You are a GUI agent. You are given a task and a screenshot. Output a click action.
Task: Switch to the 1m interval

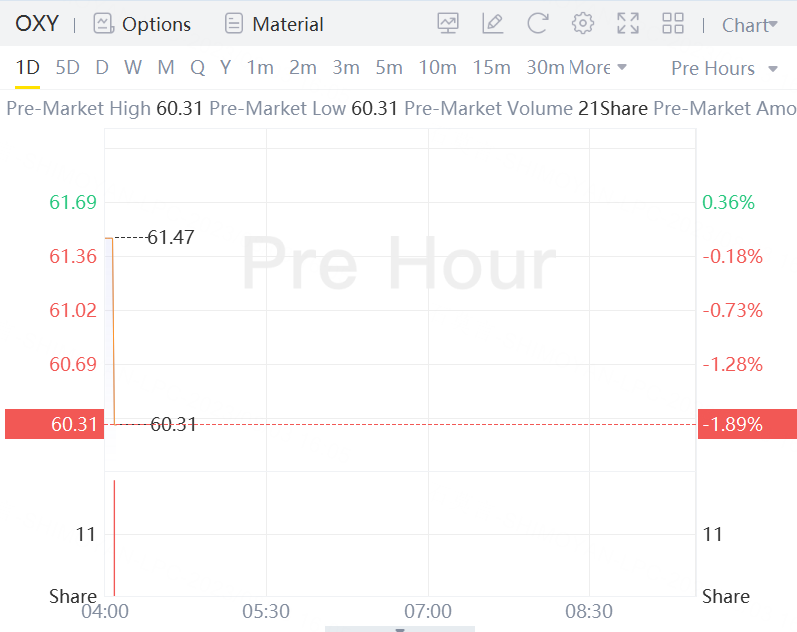[x=260, y=68]
